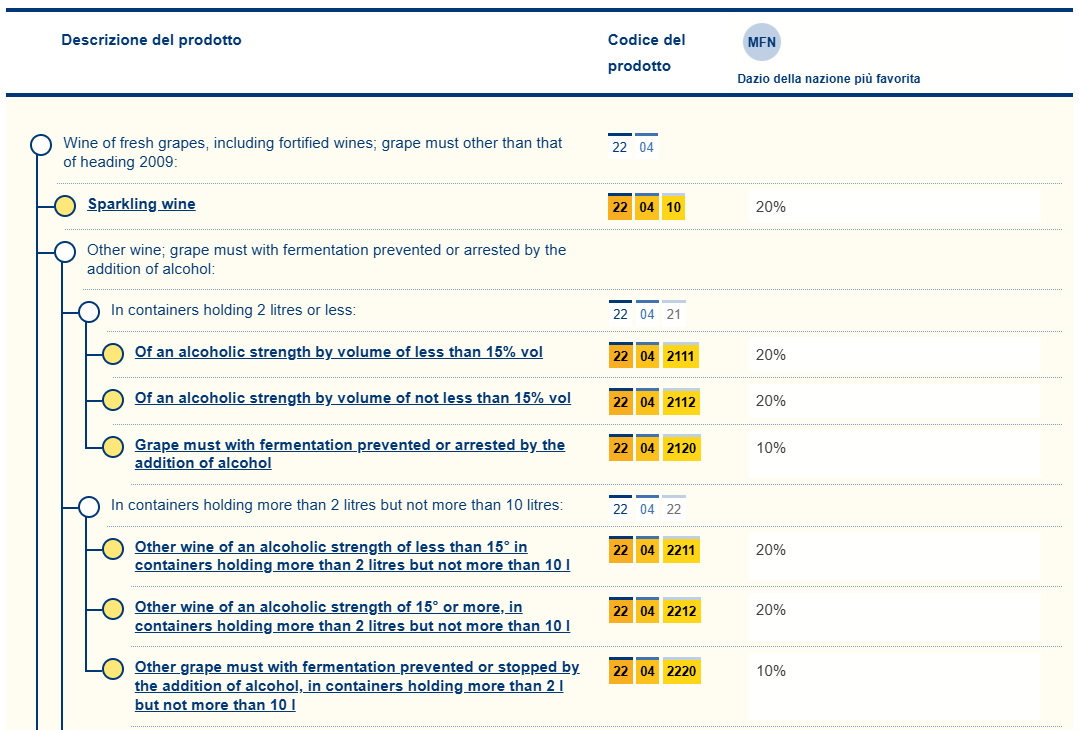
Task: Collapse the Other wine; grape must node
Action: point(65,252)
